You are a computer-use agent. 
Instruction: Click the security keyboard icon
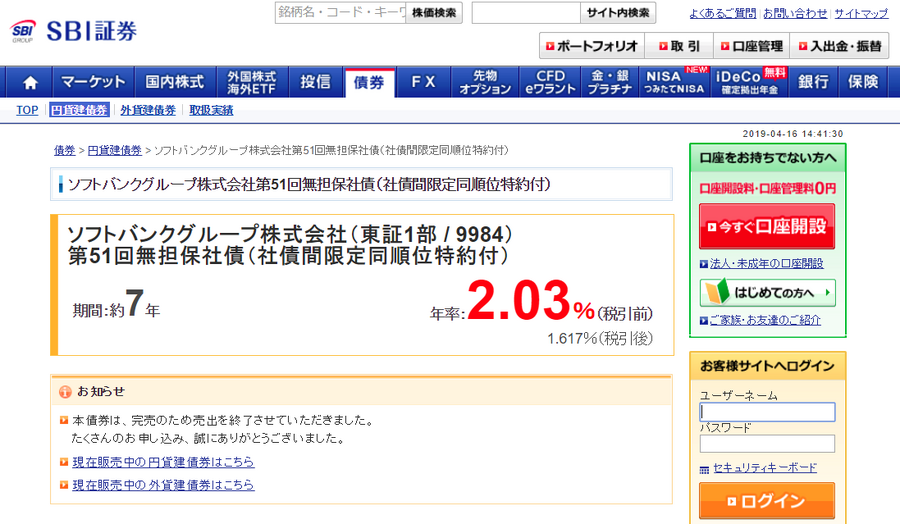pos(704,469)
